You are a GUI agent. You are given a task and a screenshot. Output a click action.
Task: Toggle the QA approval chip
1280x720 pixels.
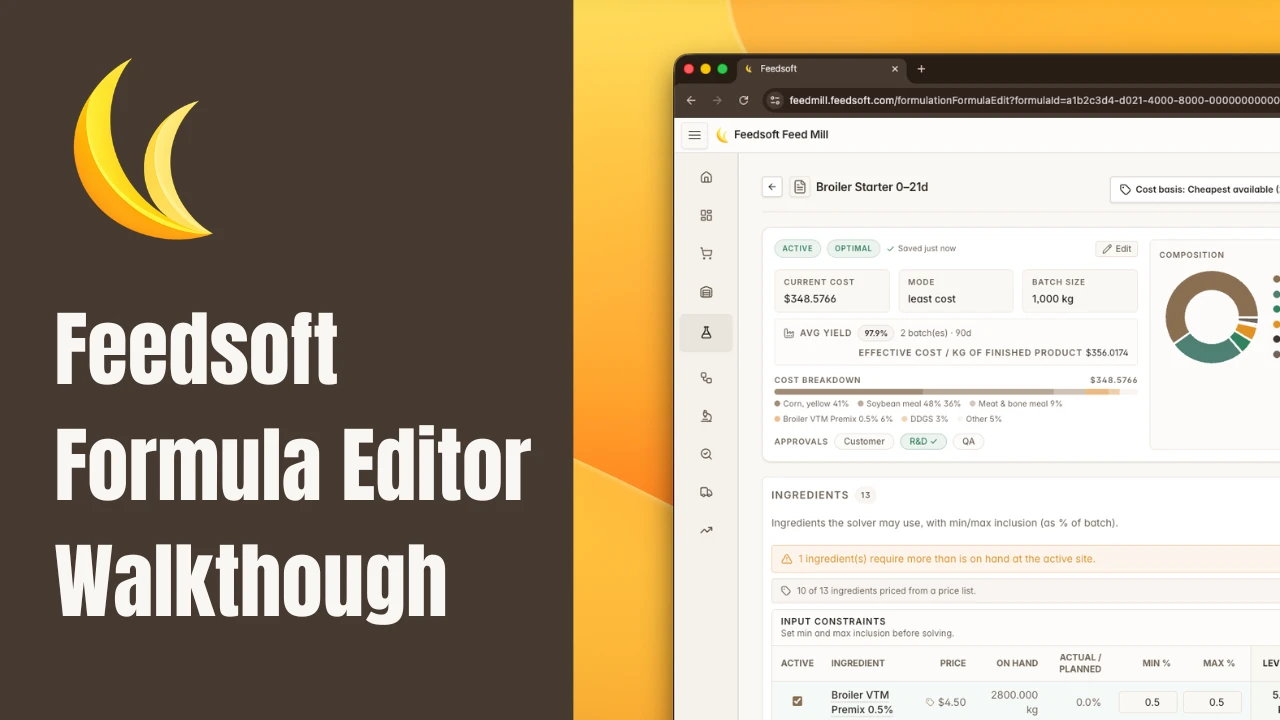[968, 441]
